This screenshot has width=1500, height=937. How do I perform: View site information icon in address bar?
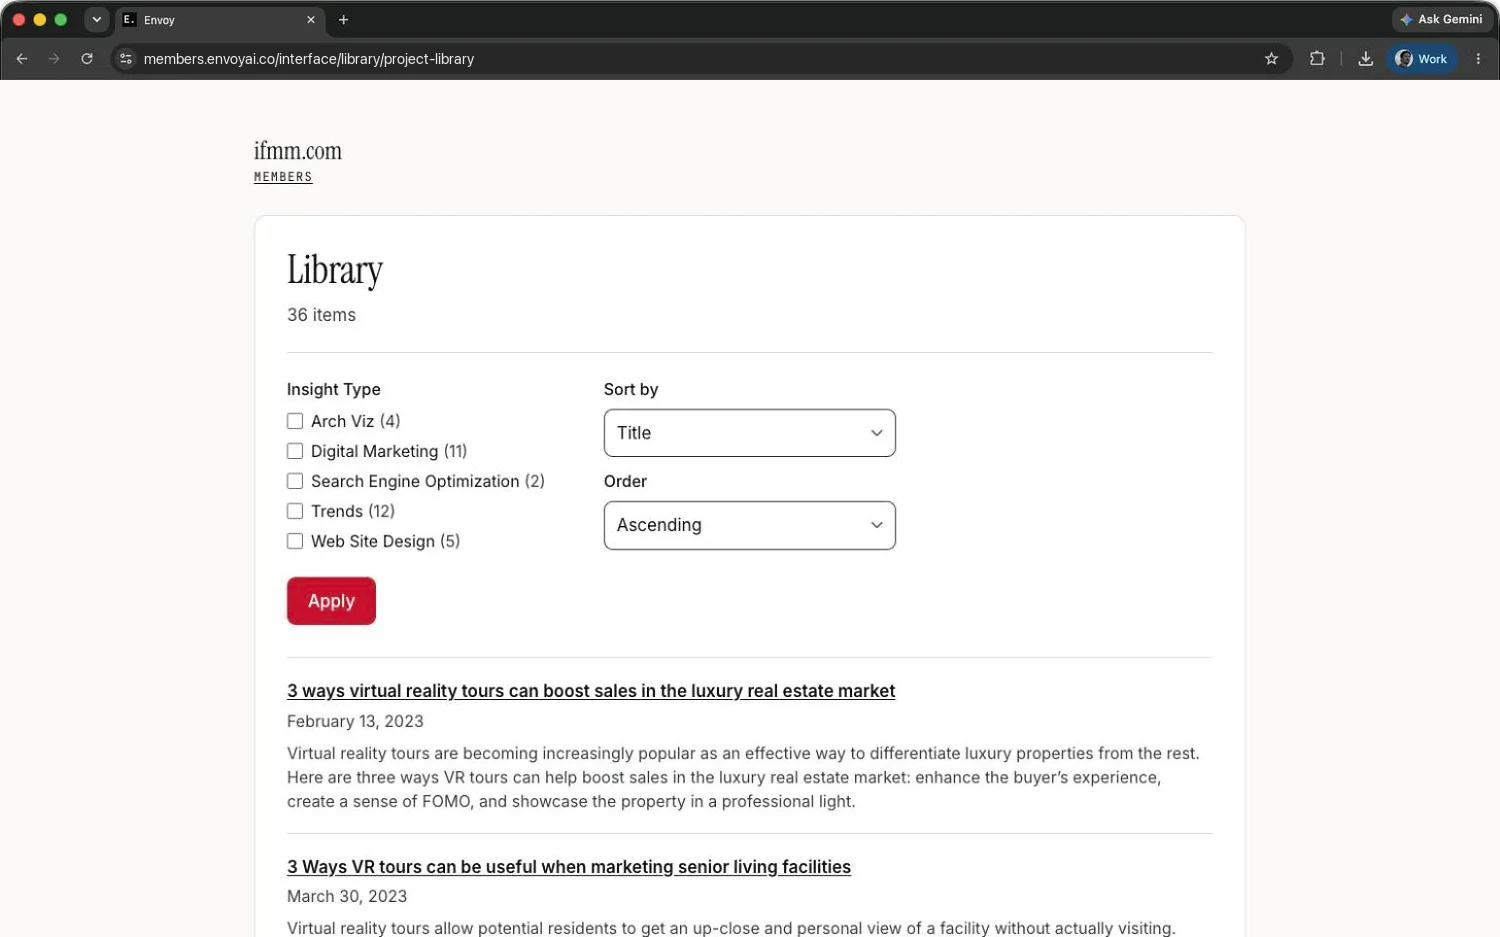126,59
